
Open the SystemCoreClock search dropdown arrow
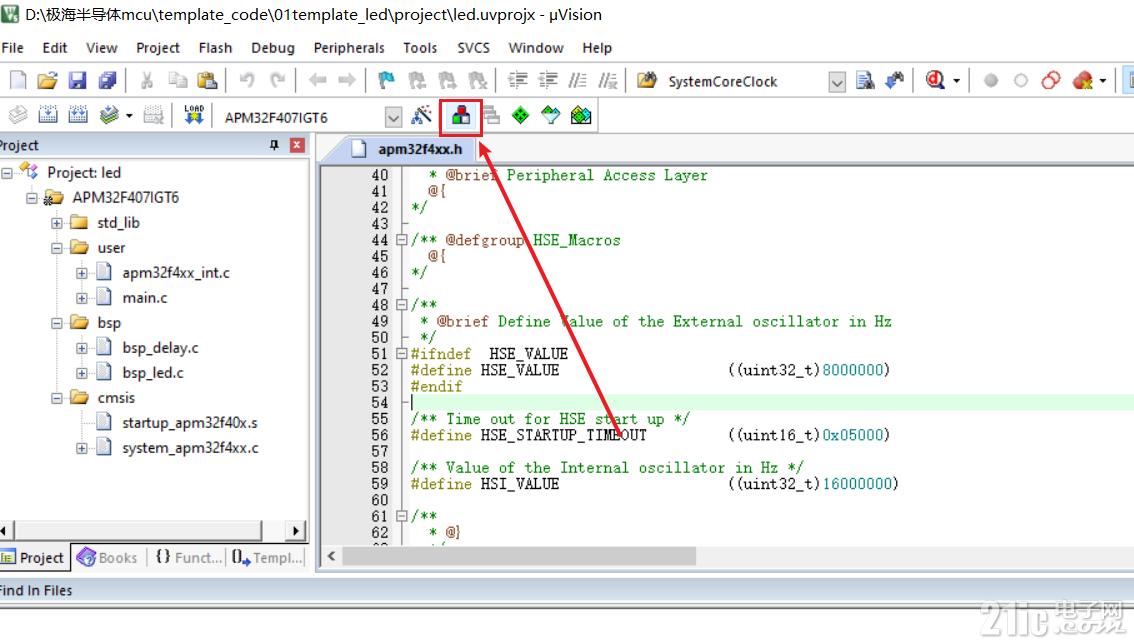[837, 82]
